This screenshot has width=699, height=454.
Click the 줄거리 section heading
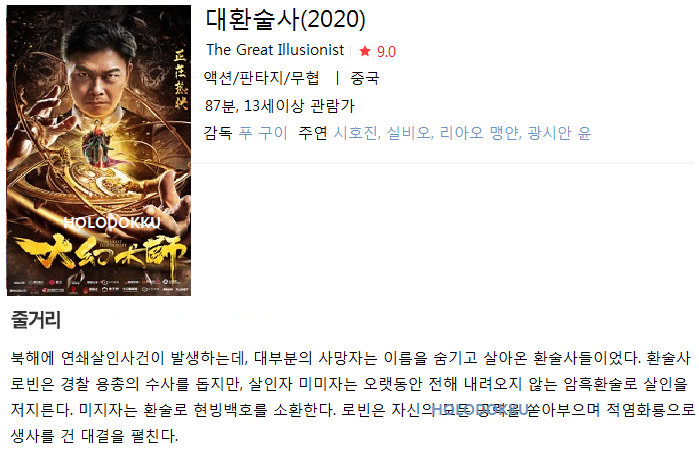[x=36, y=319]
